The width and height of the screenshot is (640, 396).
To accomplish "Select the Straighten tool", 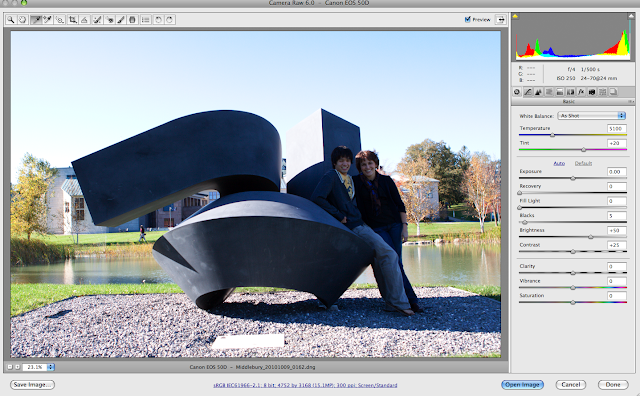I will [84, 20].
